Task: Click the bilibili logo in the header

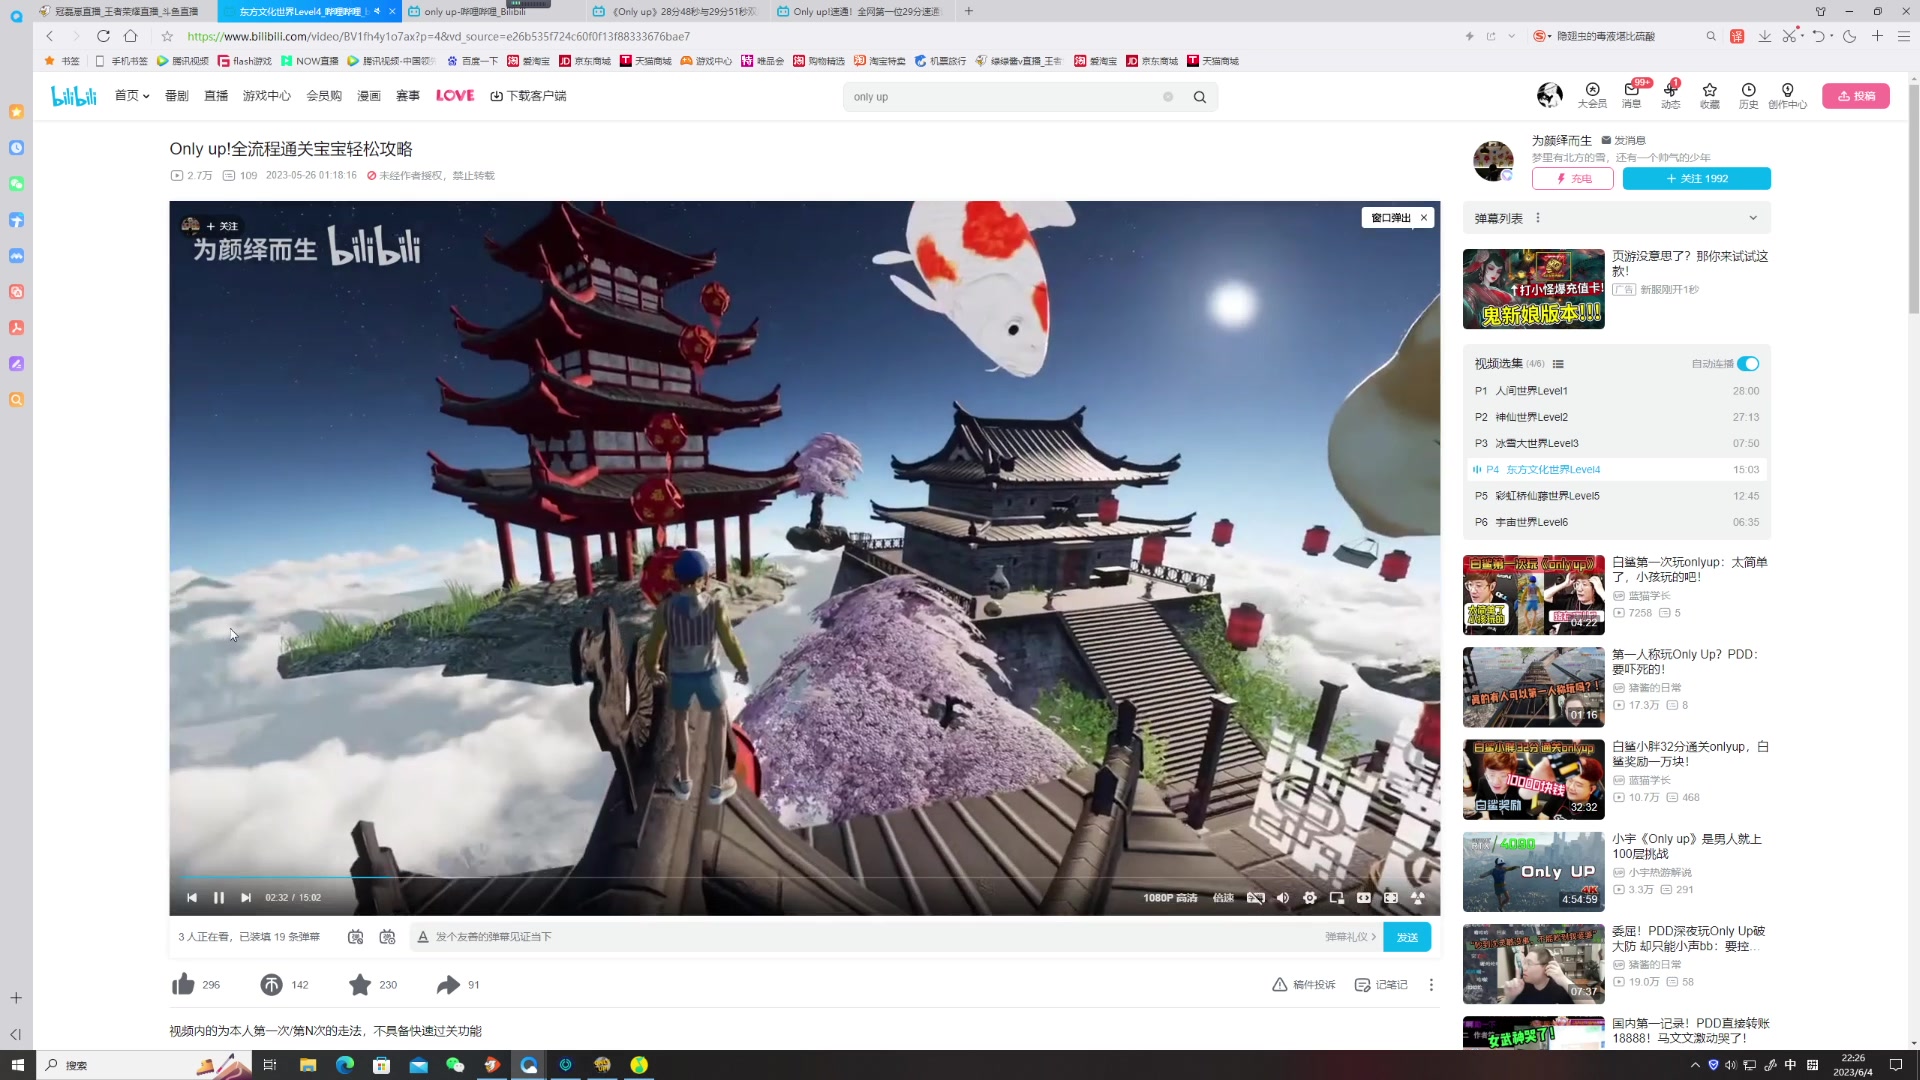Action: point(74,96)
